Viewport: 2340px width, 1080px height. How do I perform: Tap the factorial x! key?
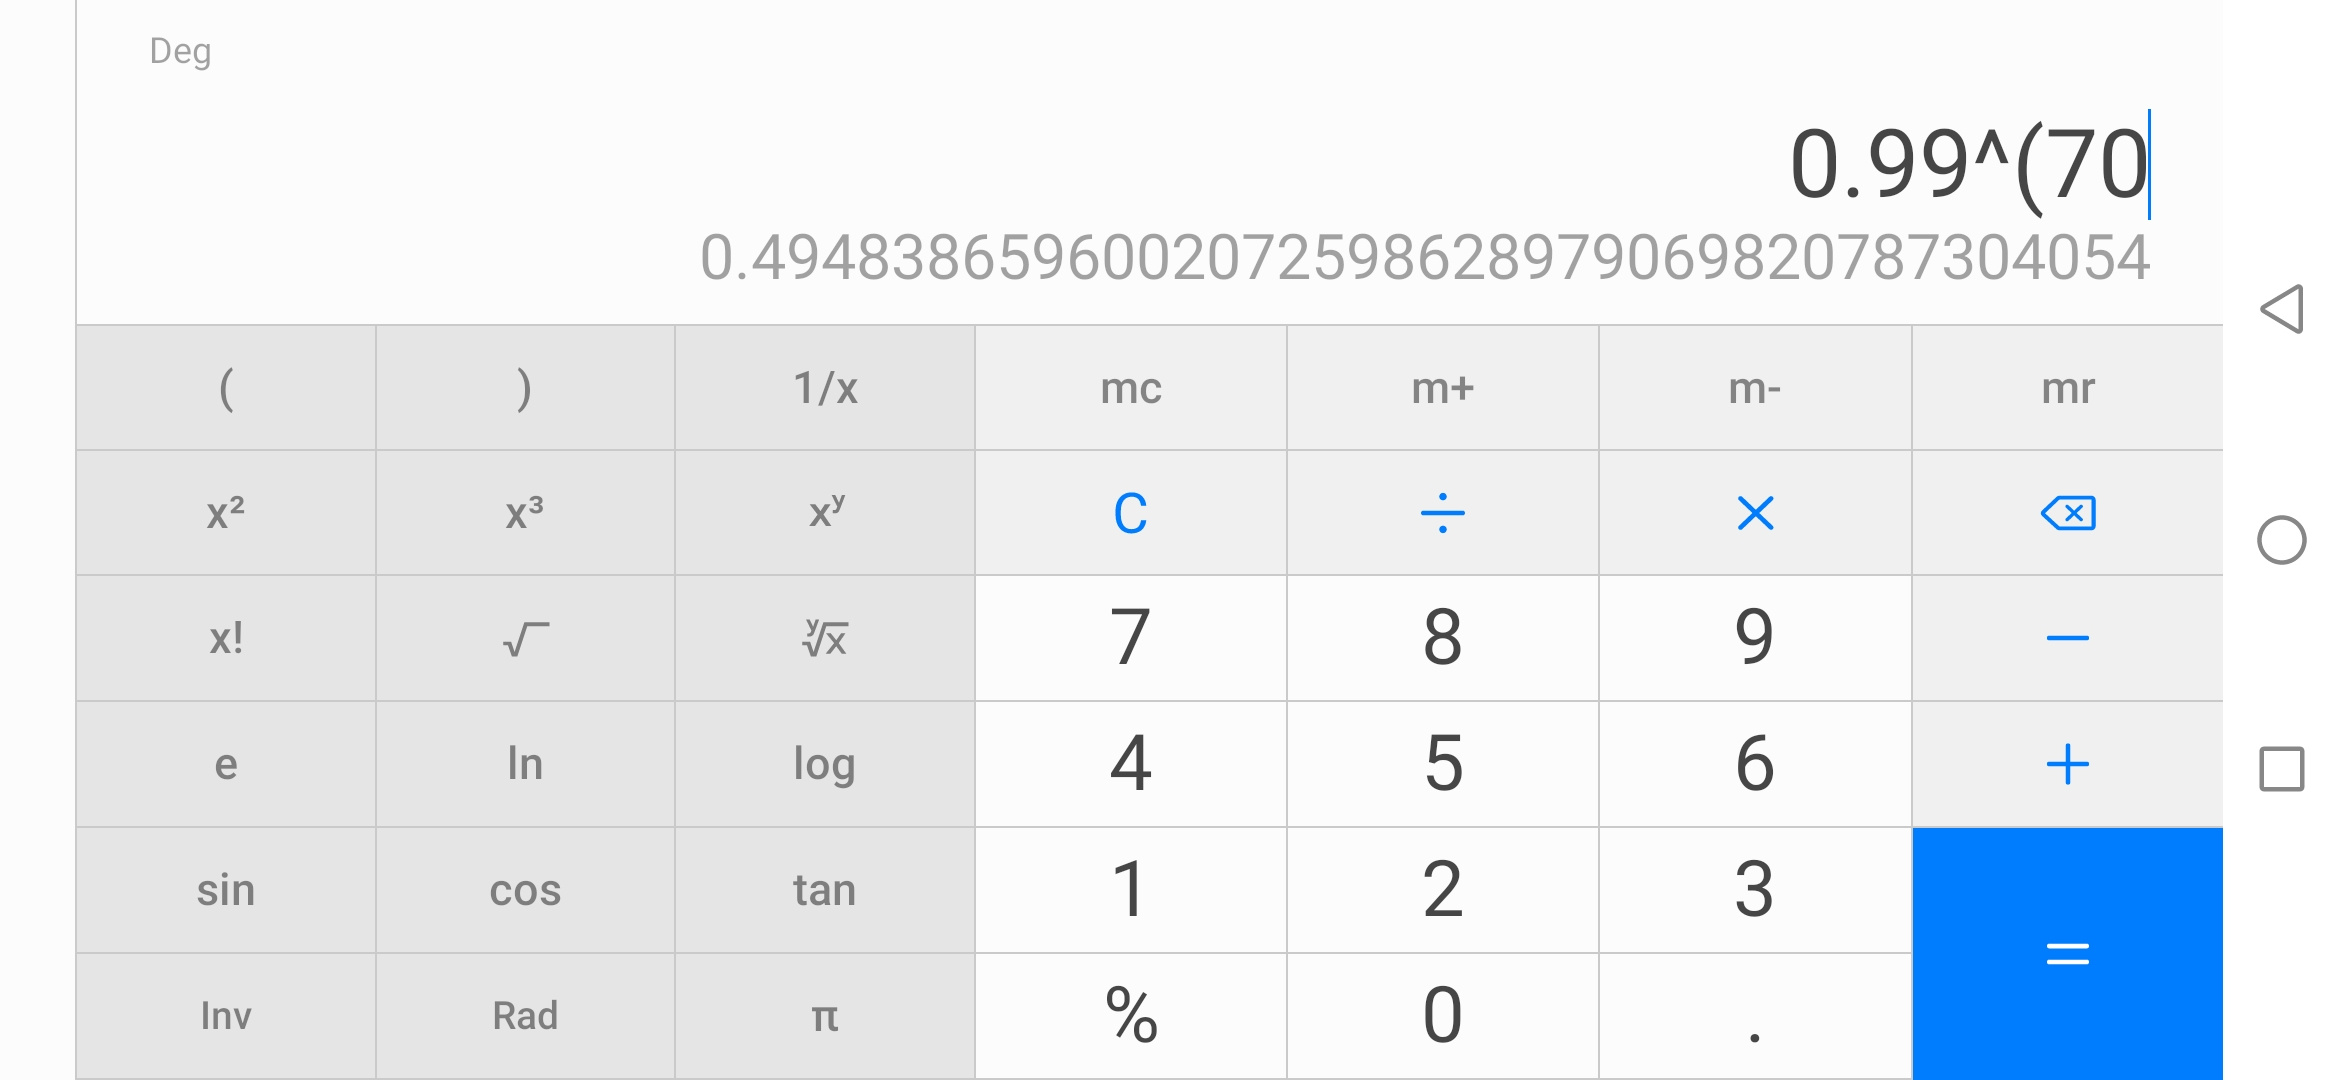226,638
